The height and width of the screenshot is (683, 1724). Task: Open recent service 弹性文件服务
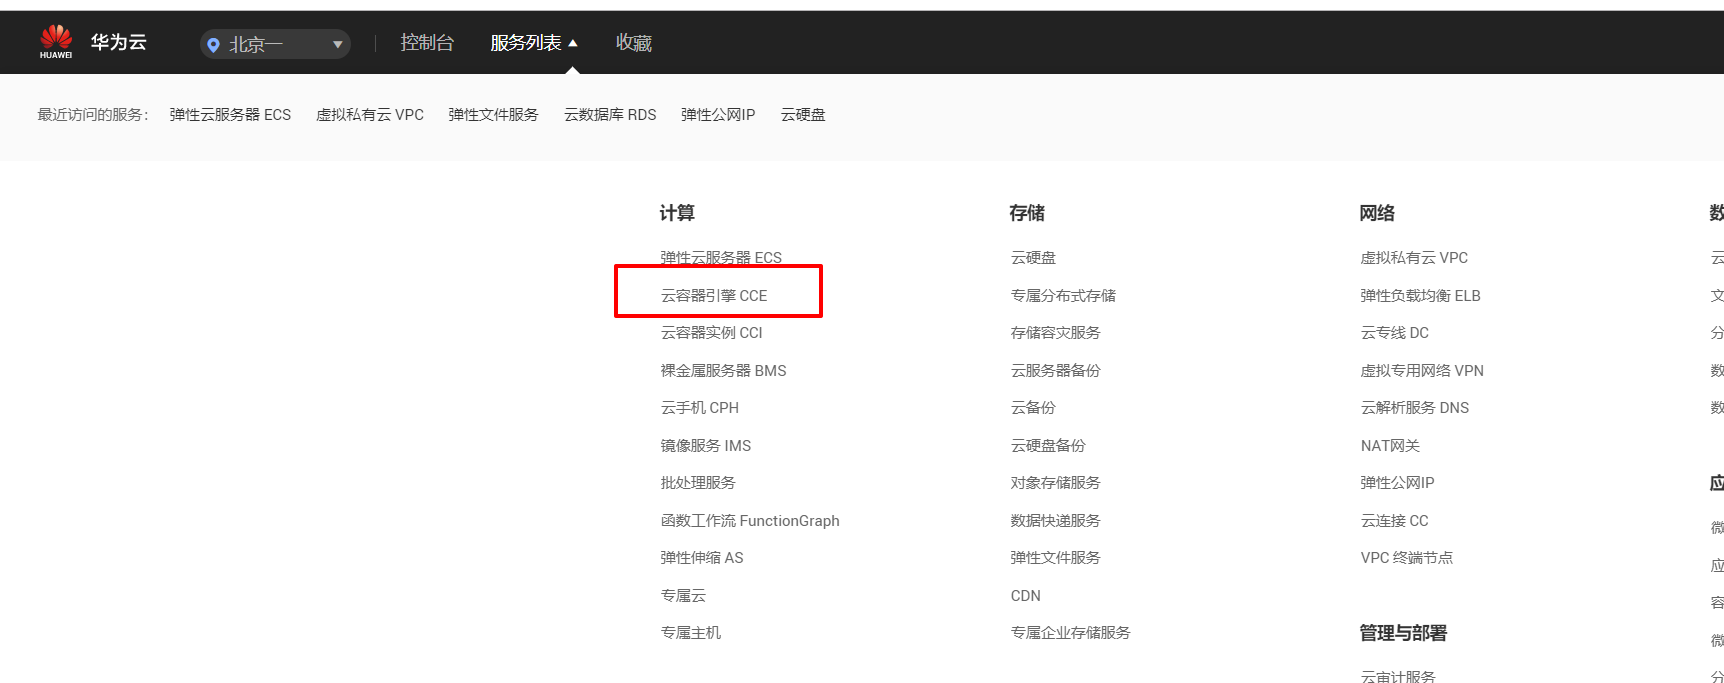[494, 115]
